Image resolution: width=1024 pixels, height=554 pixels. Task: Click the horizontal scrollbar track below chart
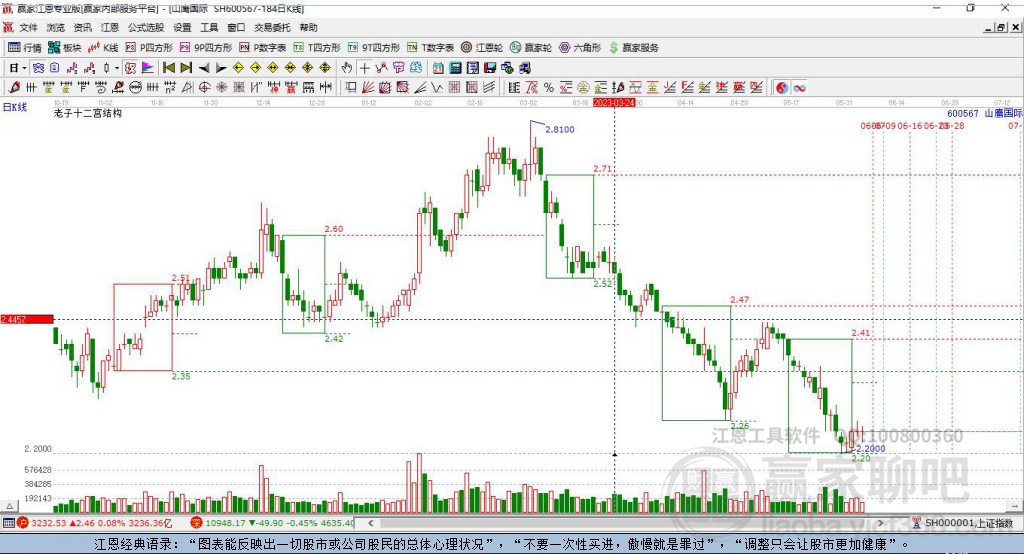625,523
